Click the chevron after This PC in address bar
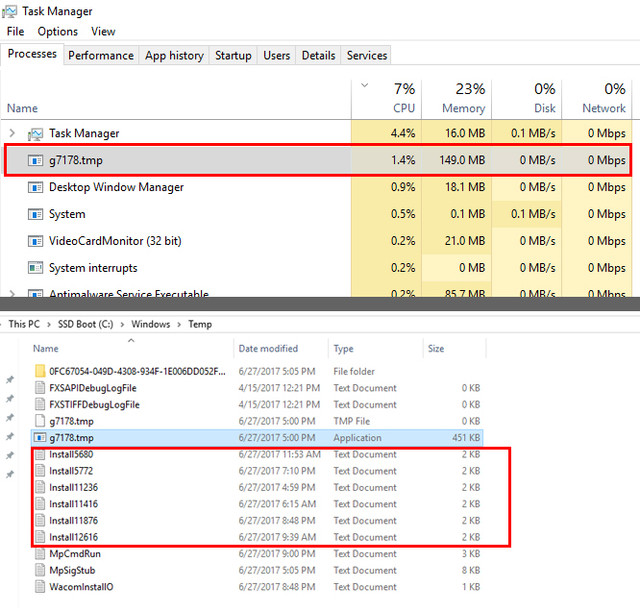The height and width of the screenshot is (608, 640). (x=49, y=325)
